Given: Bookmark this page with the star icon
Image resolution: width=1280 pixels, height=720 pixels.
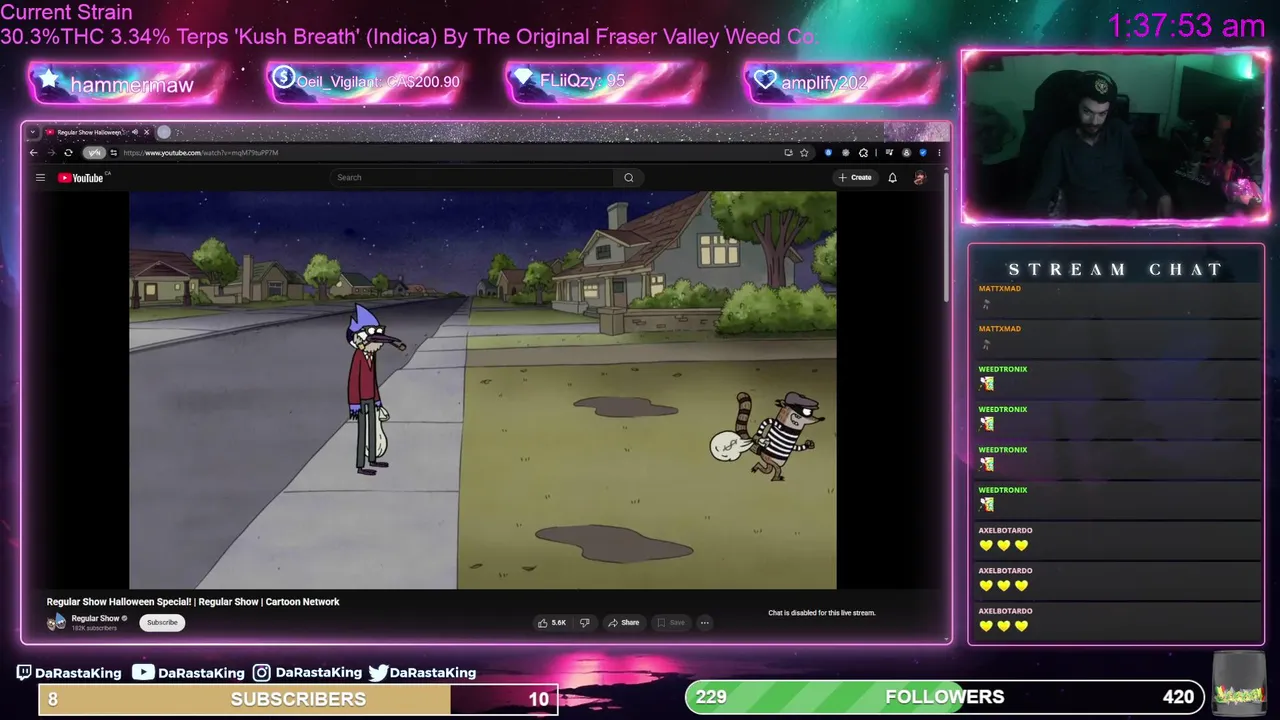Looking at the screenshot, I should pyautogui.click(x=804, y=153).
